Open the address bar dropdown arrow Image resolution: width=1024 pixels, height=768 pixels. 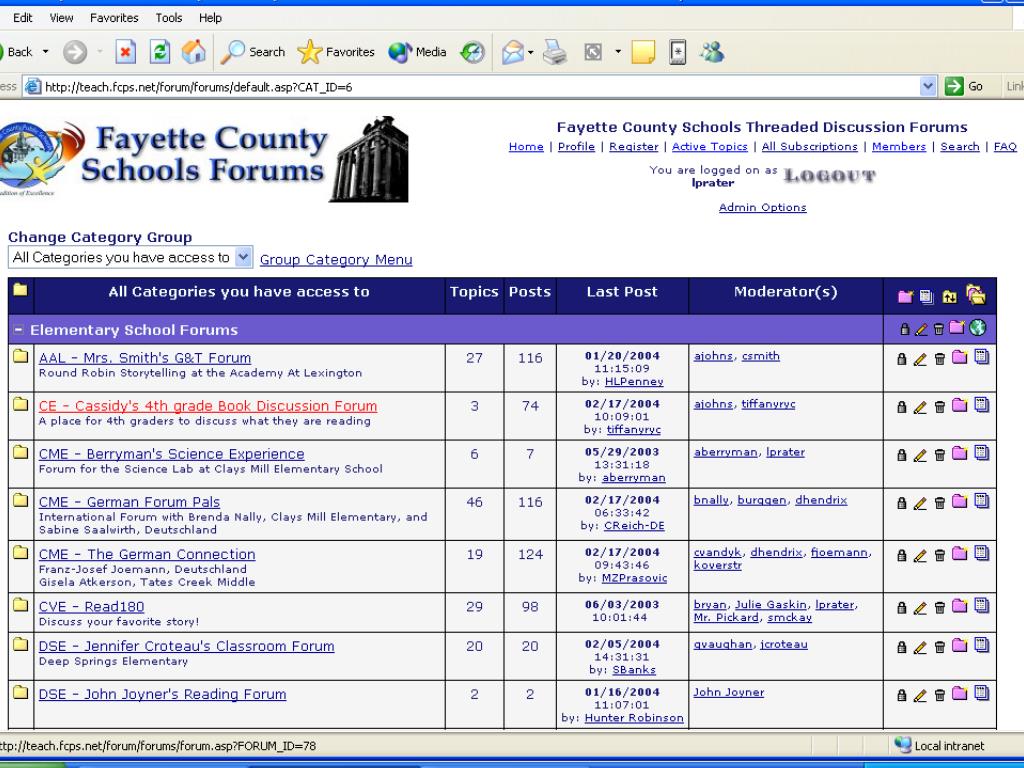928,86
